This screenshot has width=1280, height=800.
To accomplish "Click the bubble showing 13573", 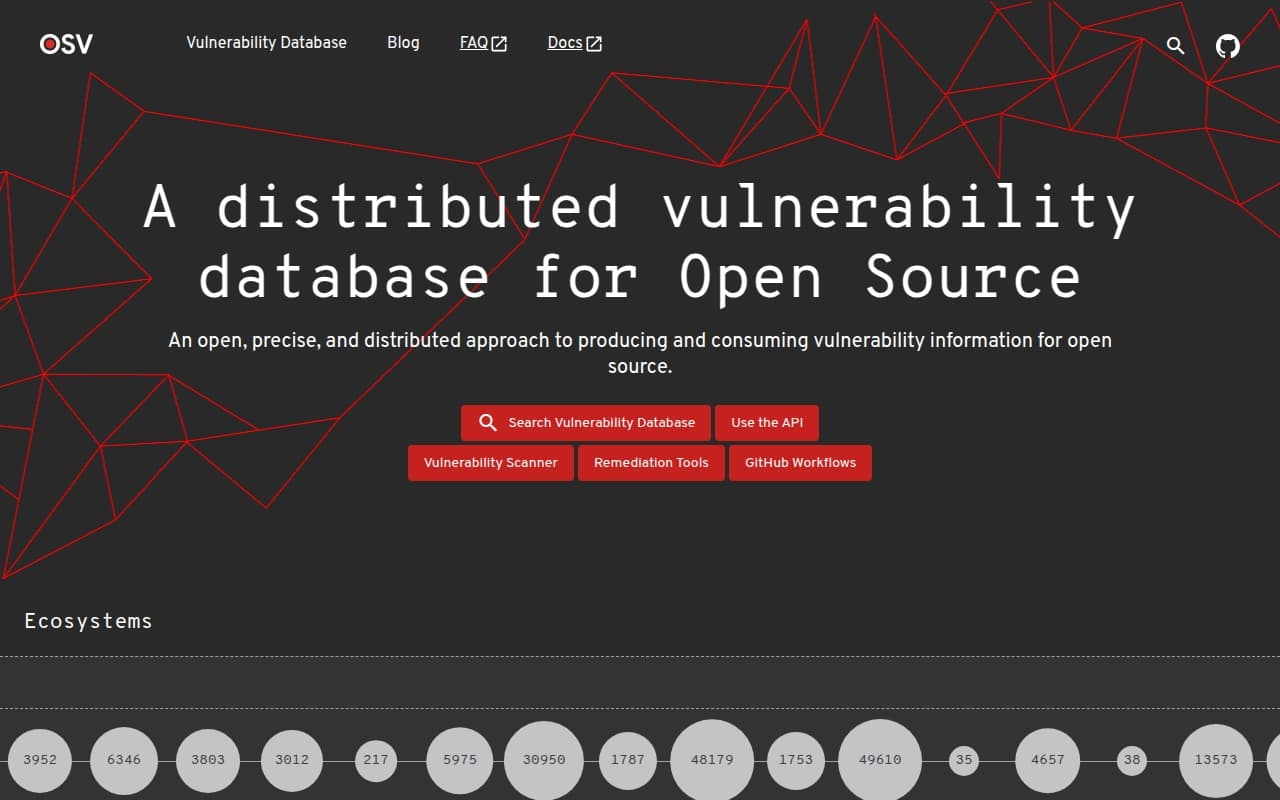I will 1215,760.
